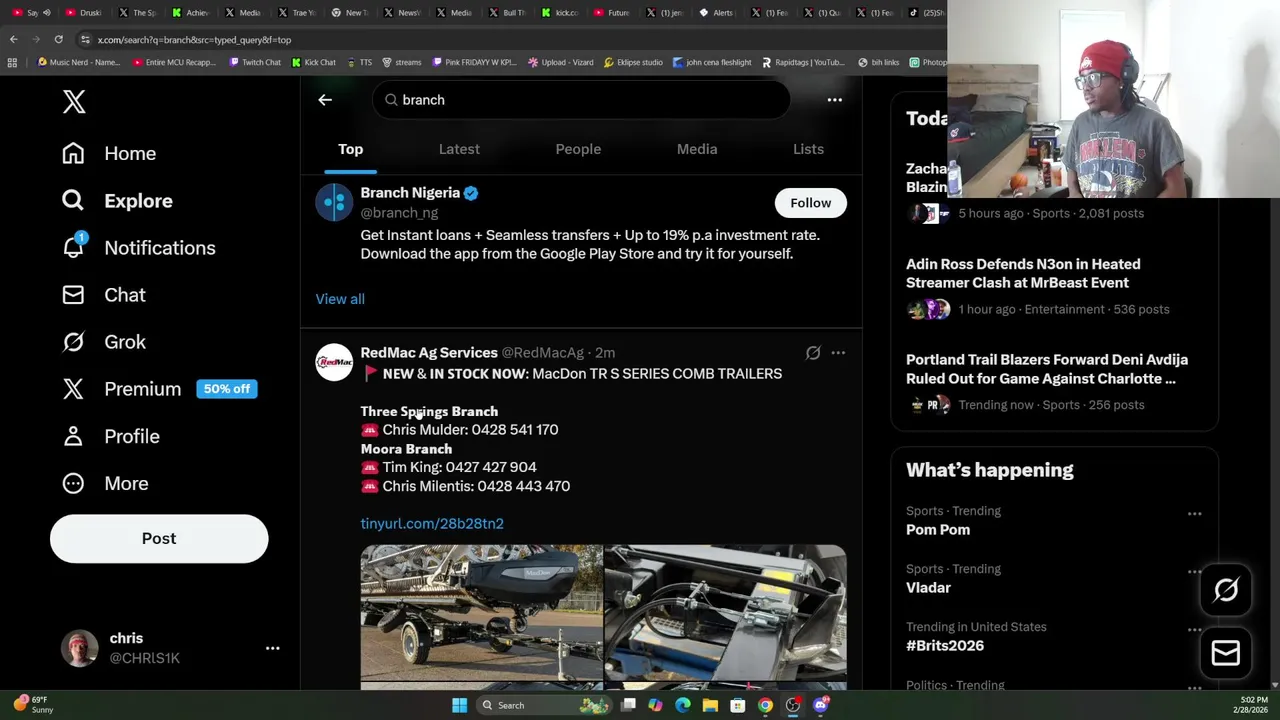Switch to kick.com browser tab
1280x720 pixels.
560,13
